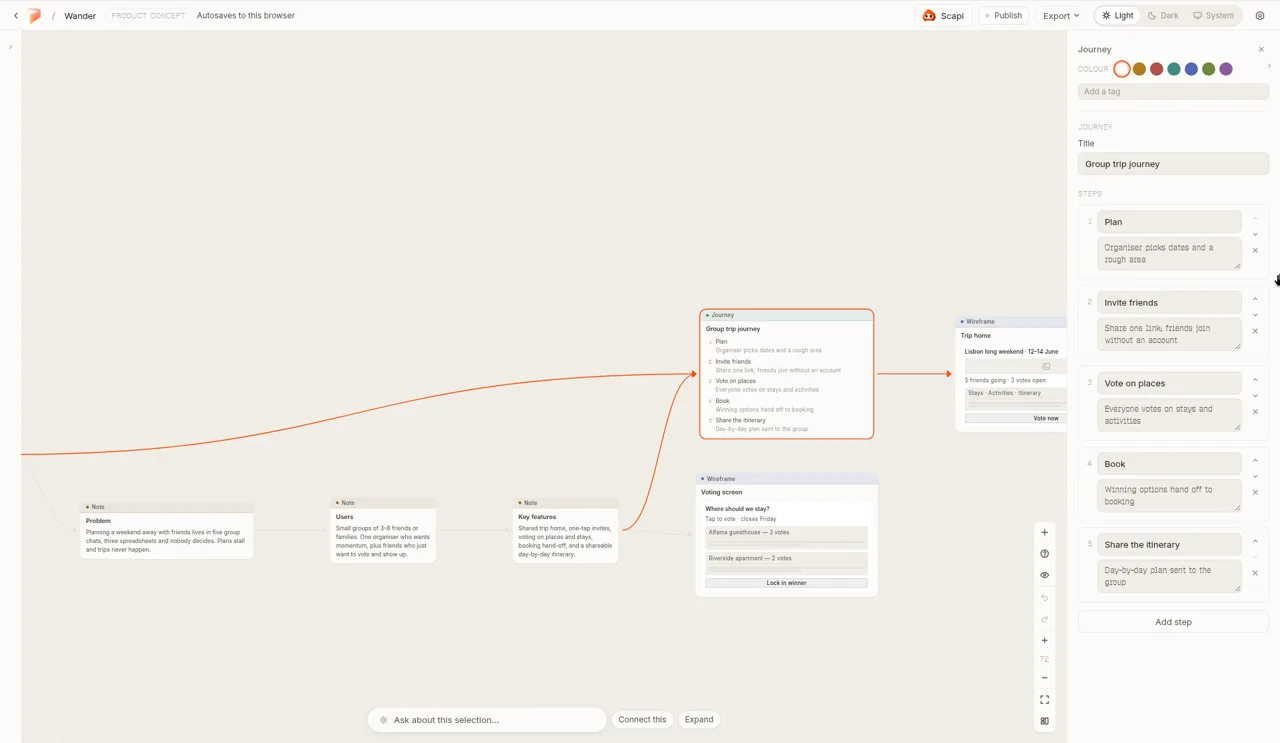Click the Wander breadcrumb
Image resolution: width=1280 pixels, height=743 pixels.
point(80,16)
